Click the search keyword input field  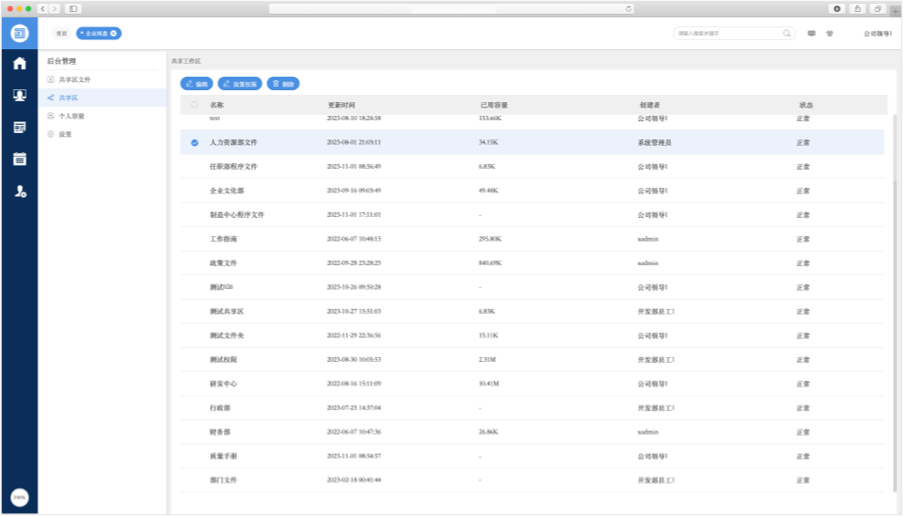(x=727, y=33)
